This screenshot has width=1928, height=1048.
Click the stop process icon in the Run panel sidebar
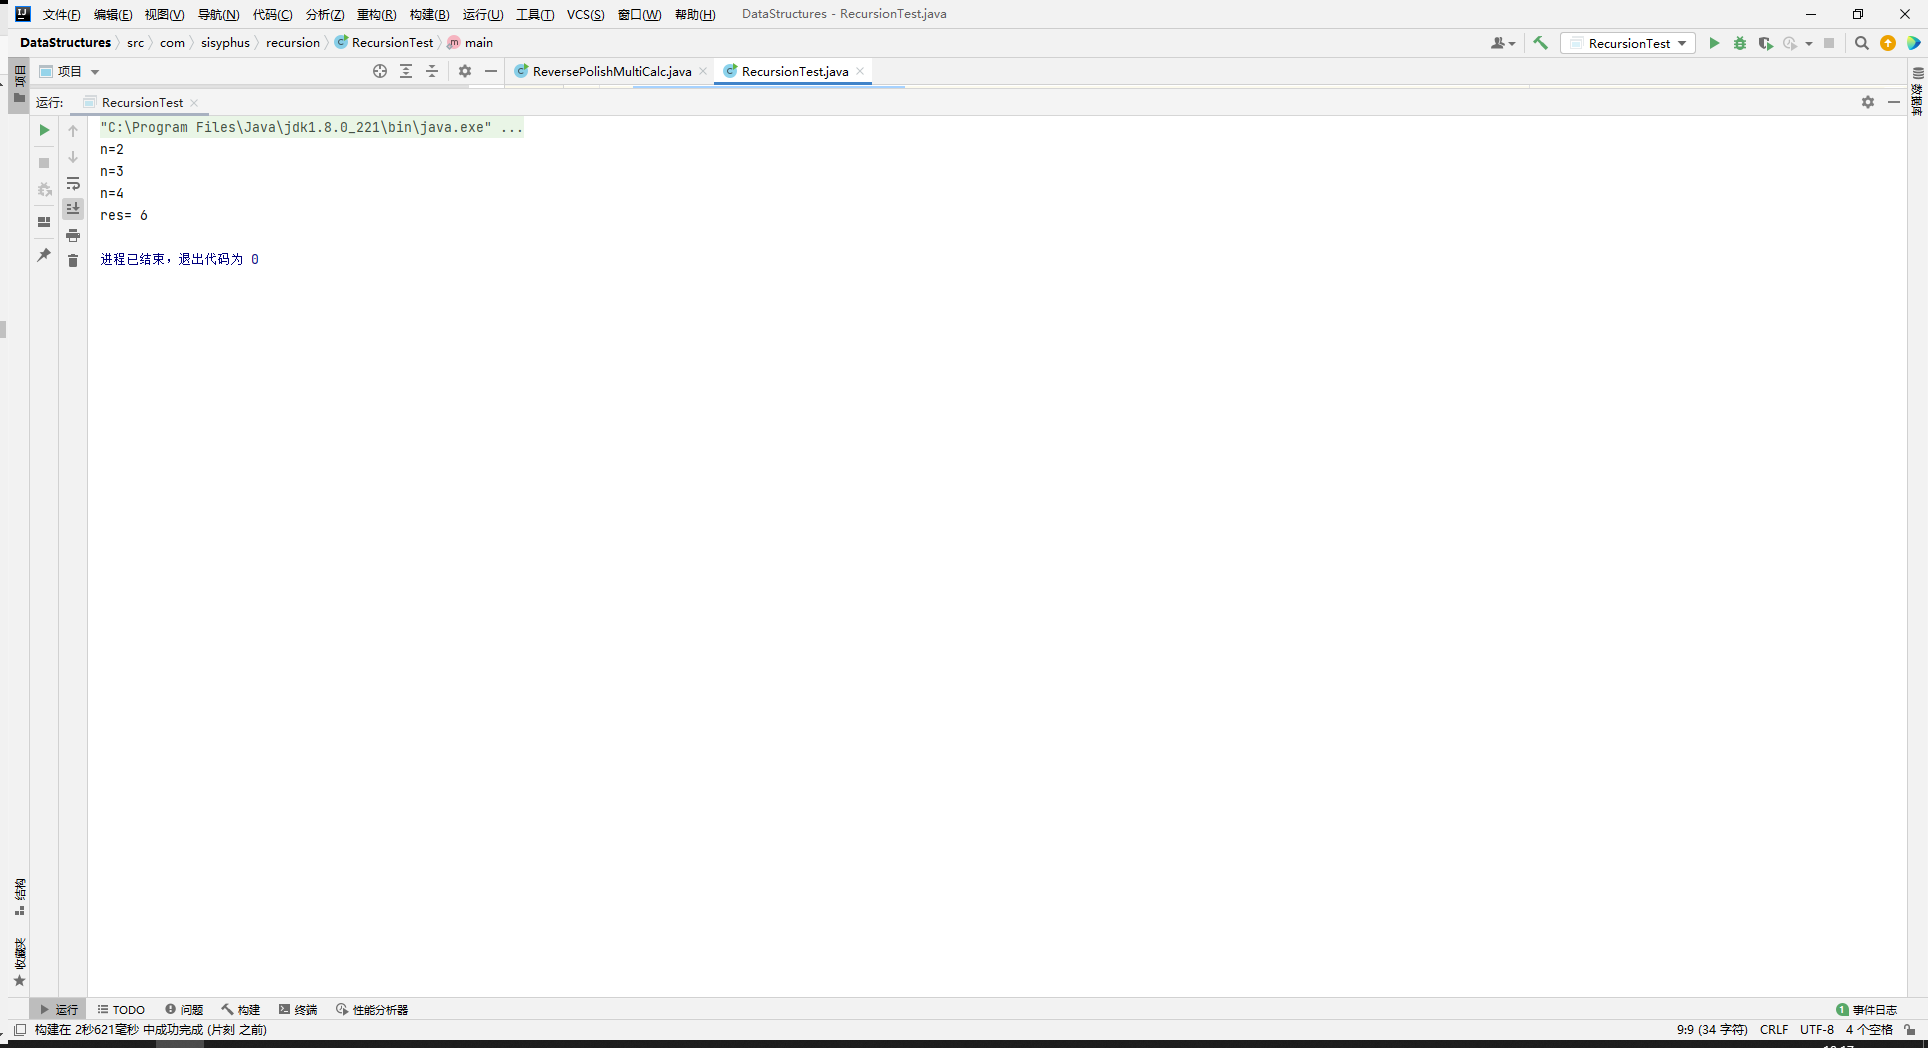[44, 163]
